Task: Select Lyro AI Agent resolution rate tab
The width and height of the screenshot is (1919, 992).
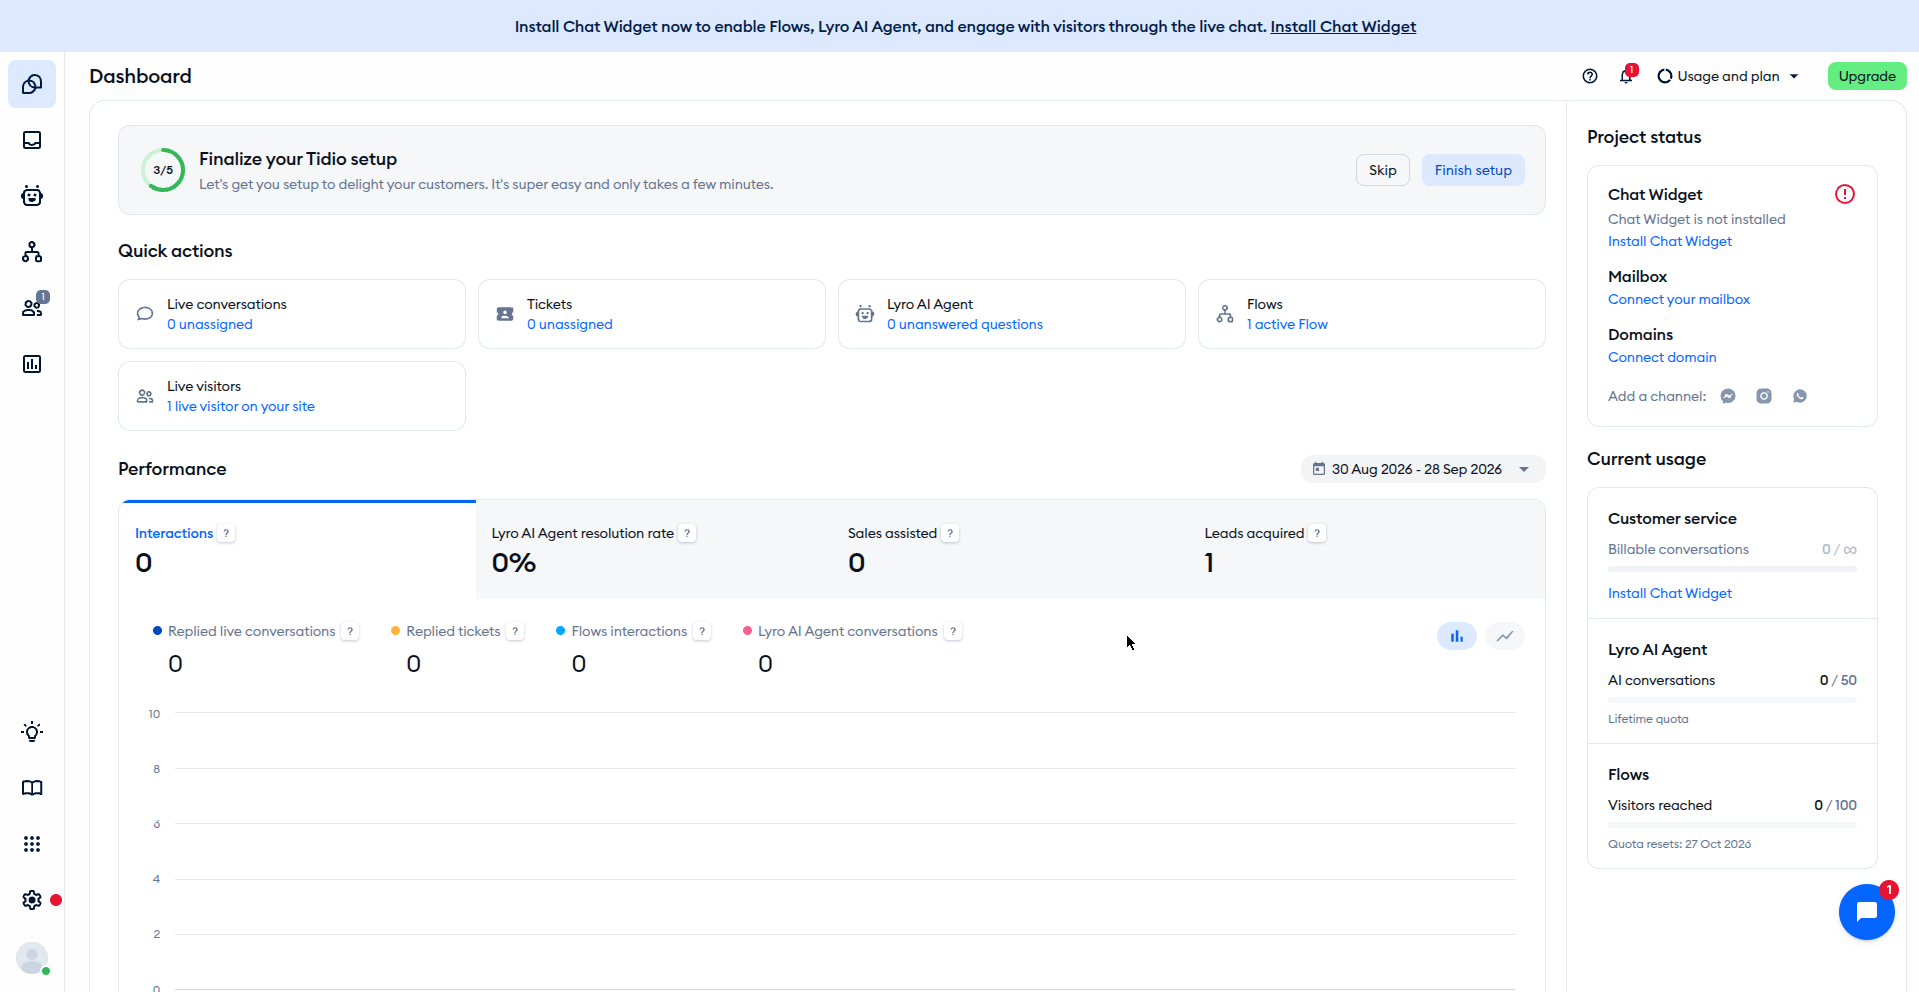Action: point(654,549)
